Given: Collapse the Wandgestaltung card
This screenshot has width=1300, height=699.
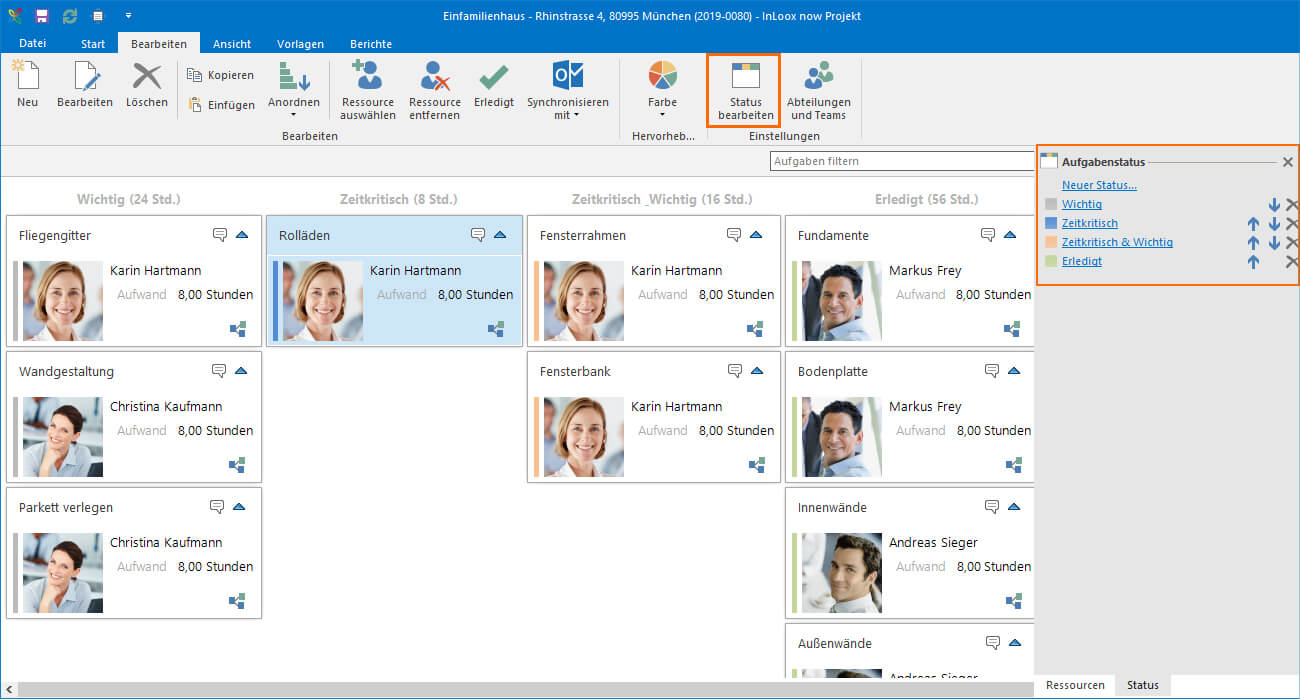Looking at the screenshot, I should (241, 371).
